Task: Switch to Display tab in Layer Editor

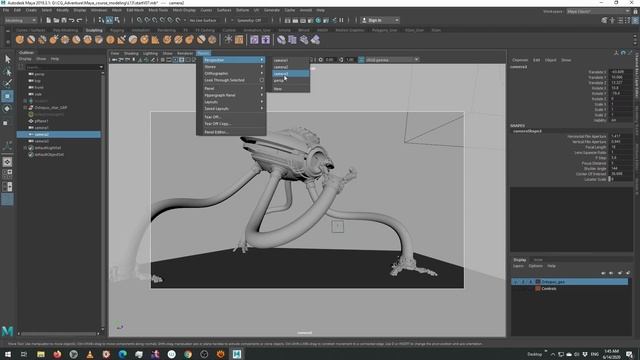Action: coord(520,260)
